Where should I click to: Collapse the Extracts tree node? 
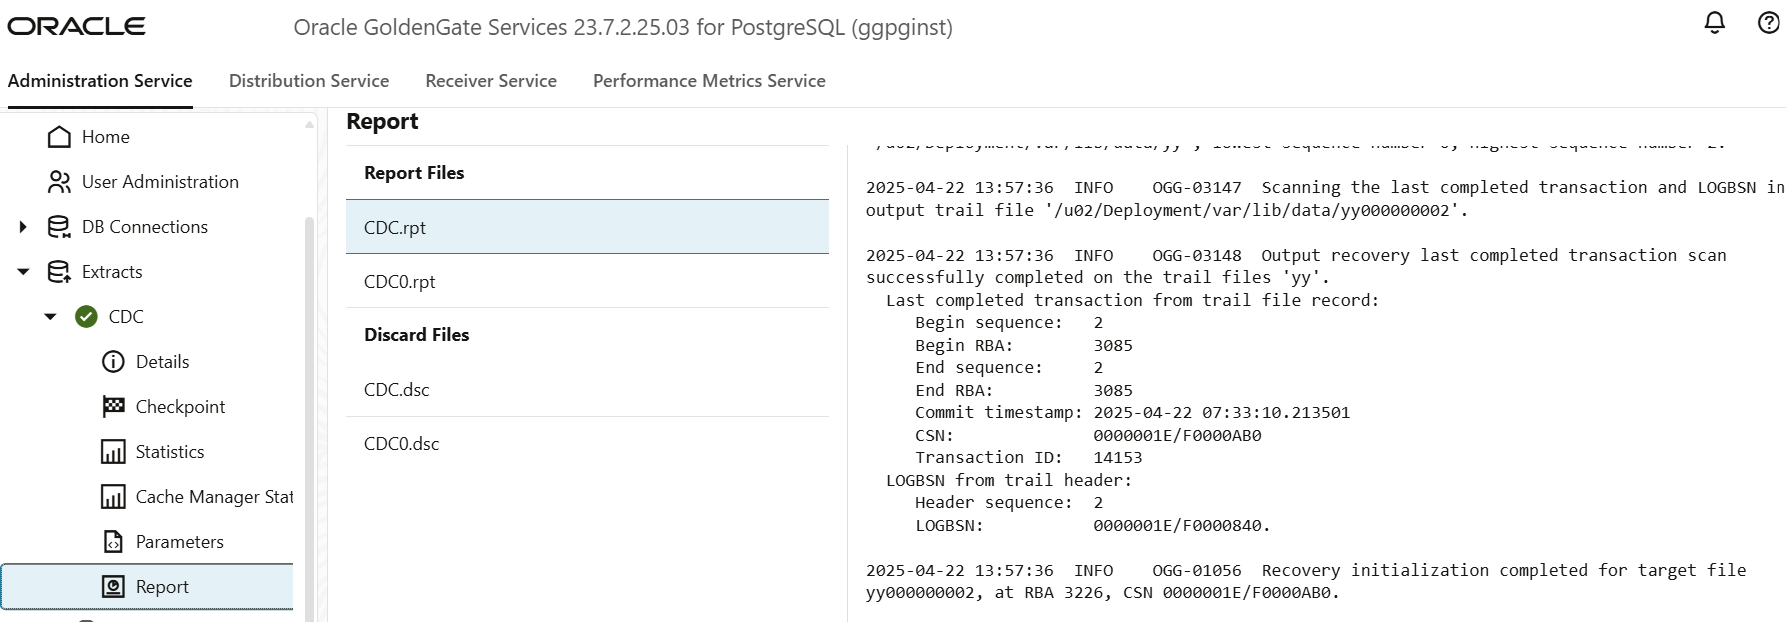pos(23,272)
